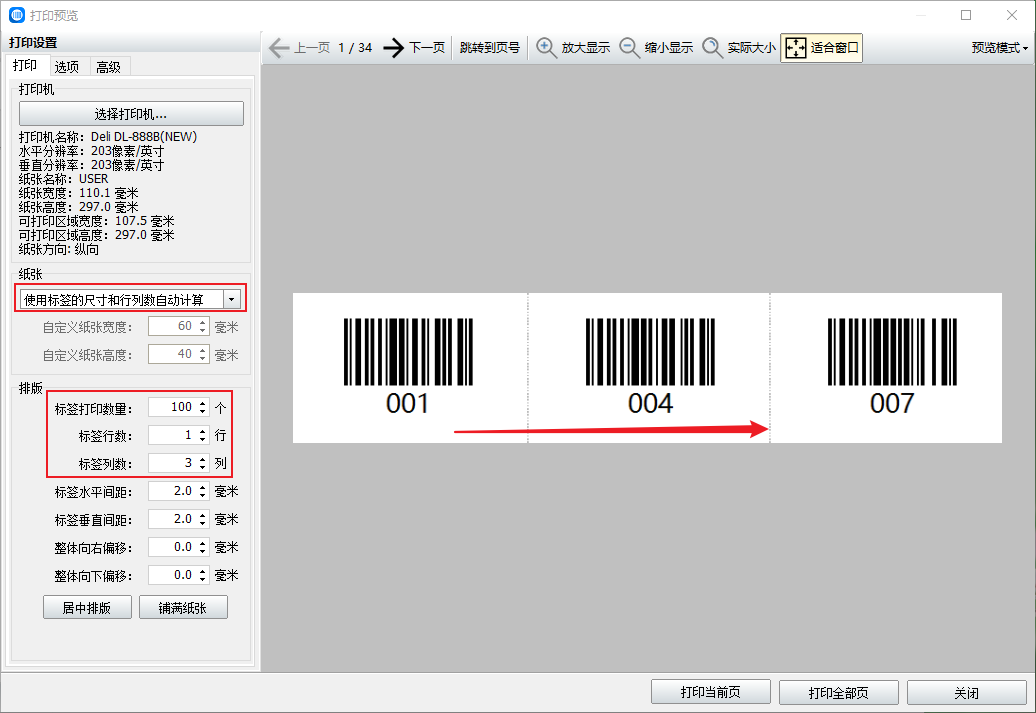Click the 铺满纸张 button
Viewport: 1036px width, 713px height.
tap(183, 607)
